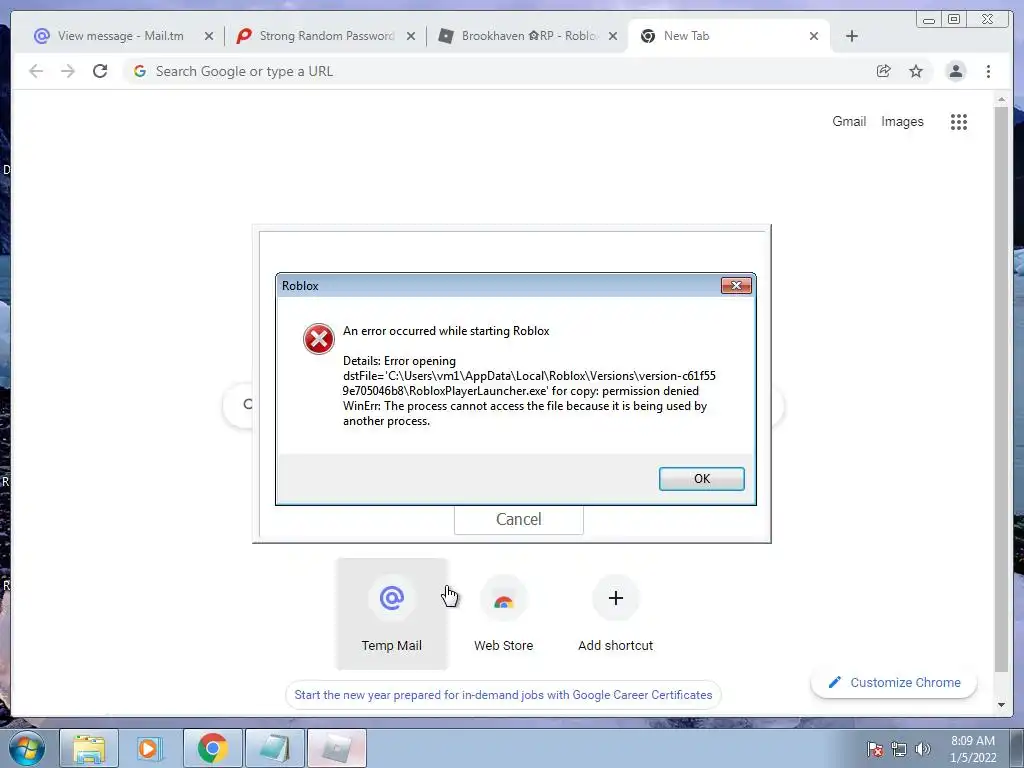Click the scrollbar down arrow
1024x768 pixels.
pos(1001,705)
